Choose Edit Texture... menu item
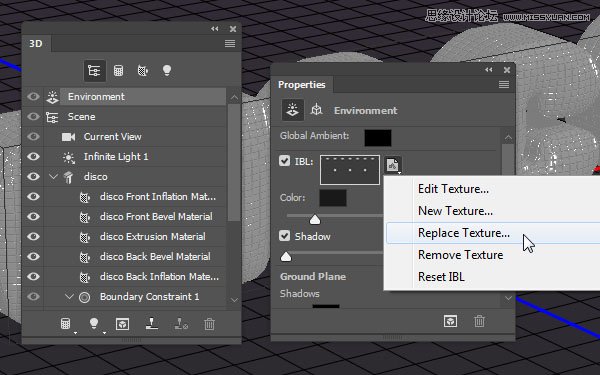Viewport: 600px width, 375px height. (x=453, y=189)
